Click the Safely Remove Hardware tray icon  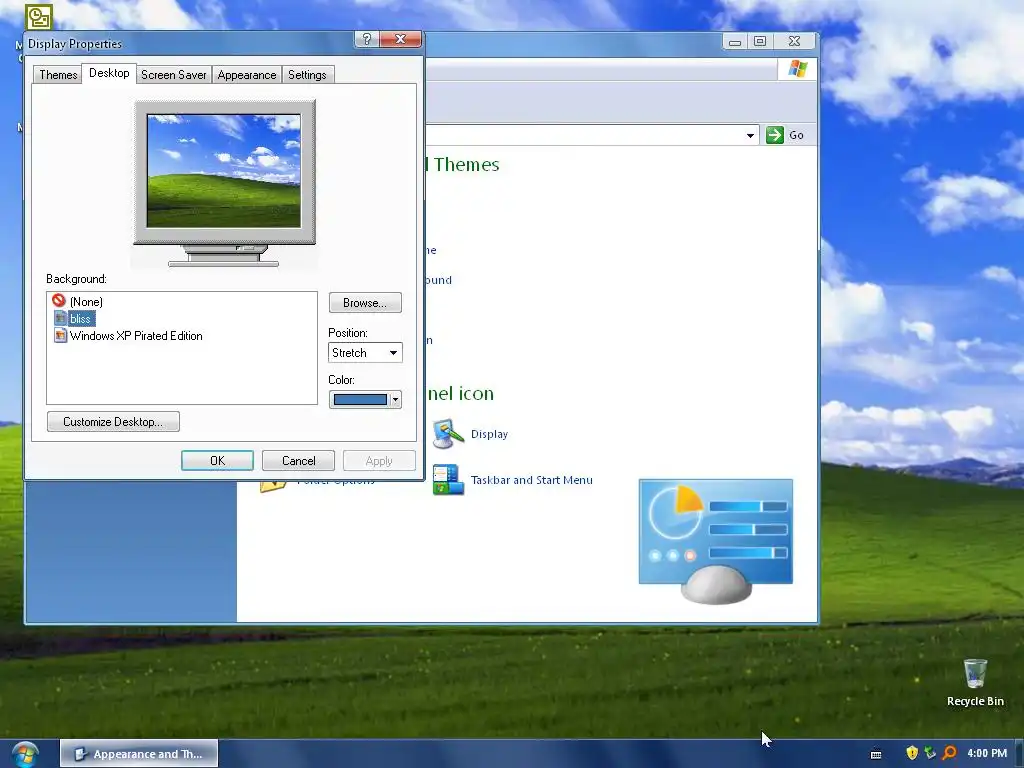(930, 753)
